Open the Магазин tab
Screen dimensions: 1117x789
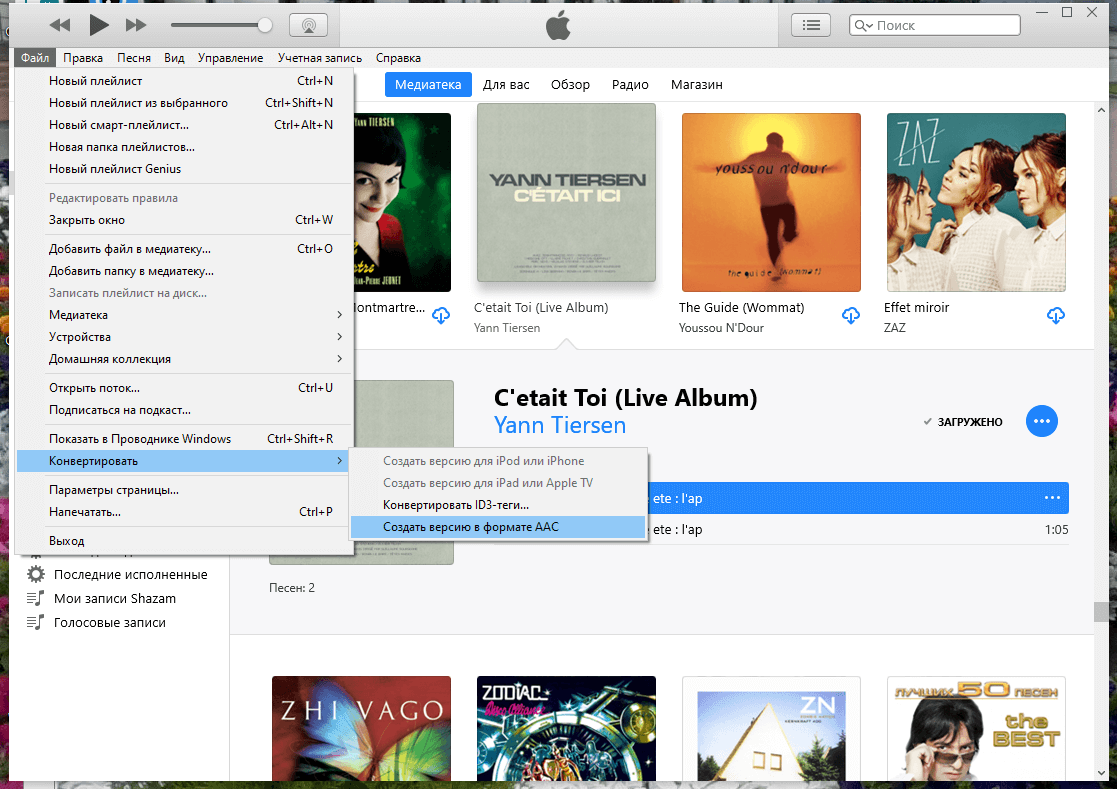696,85
